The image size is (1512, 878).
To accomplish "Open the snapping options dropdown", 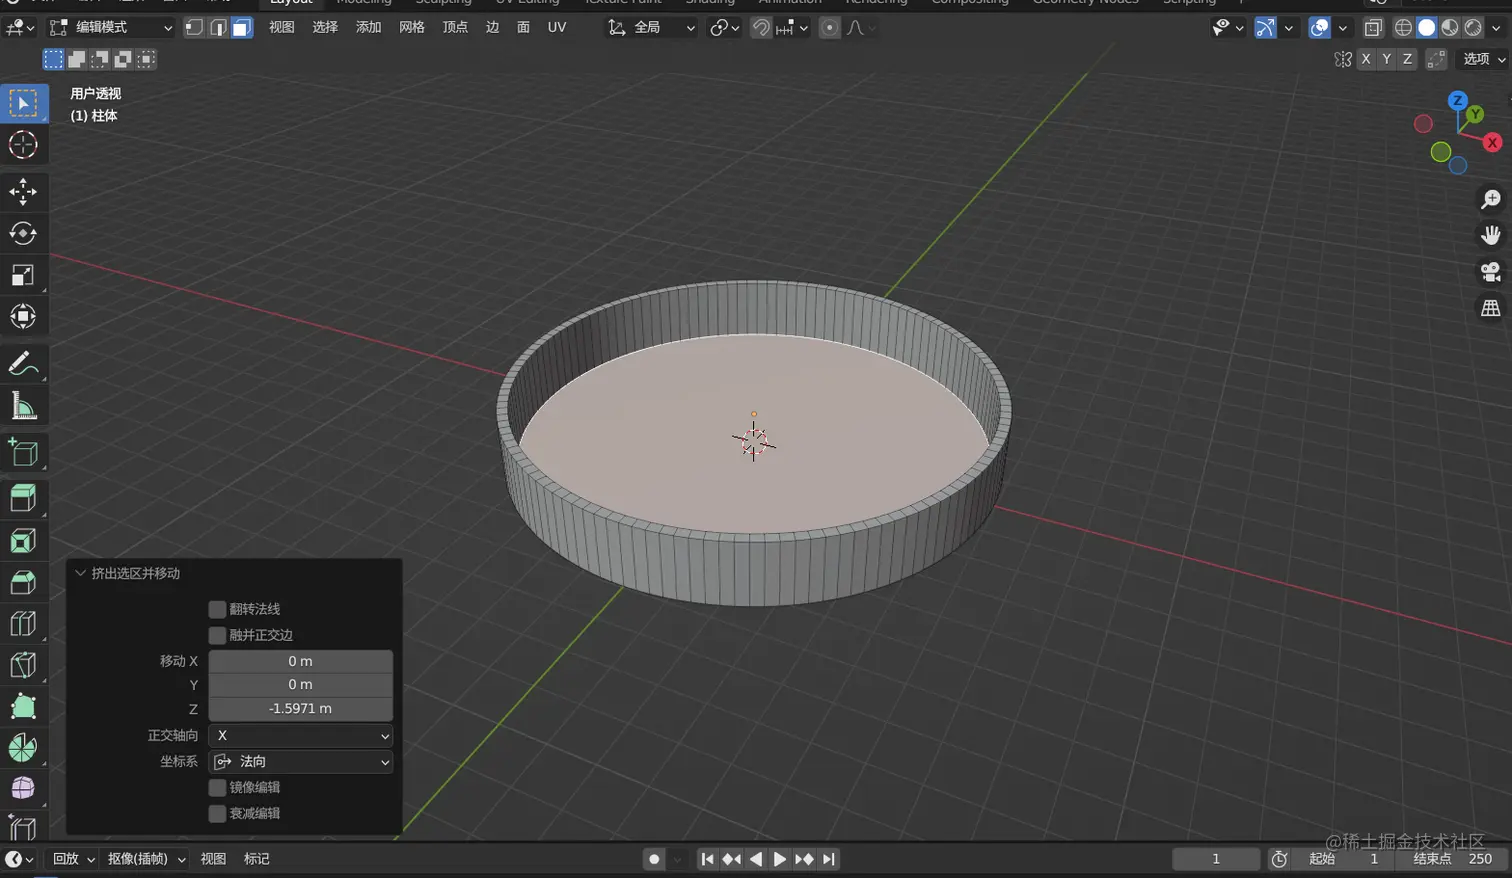I will tap(791, 28).
